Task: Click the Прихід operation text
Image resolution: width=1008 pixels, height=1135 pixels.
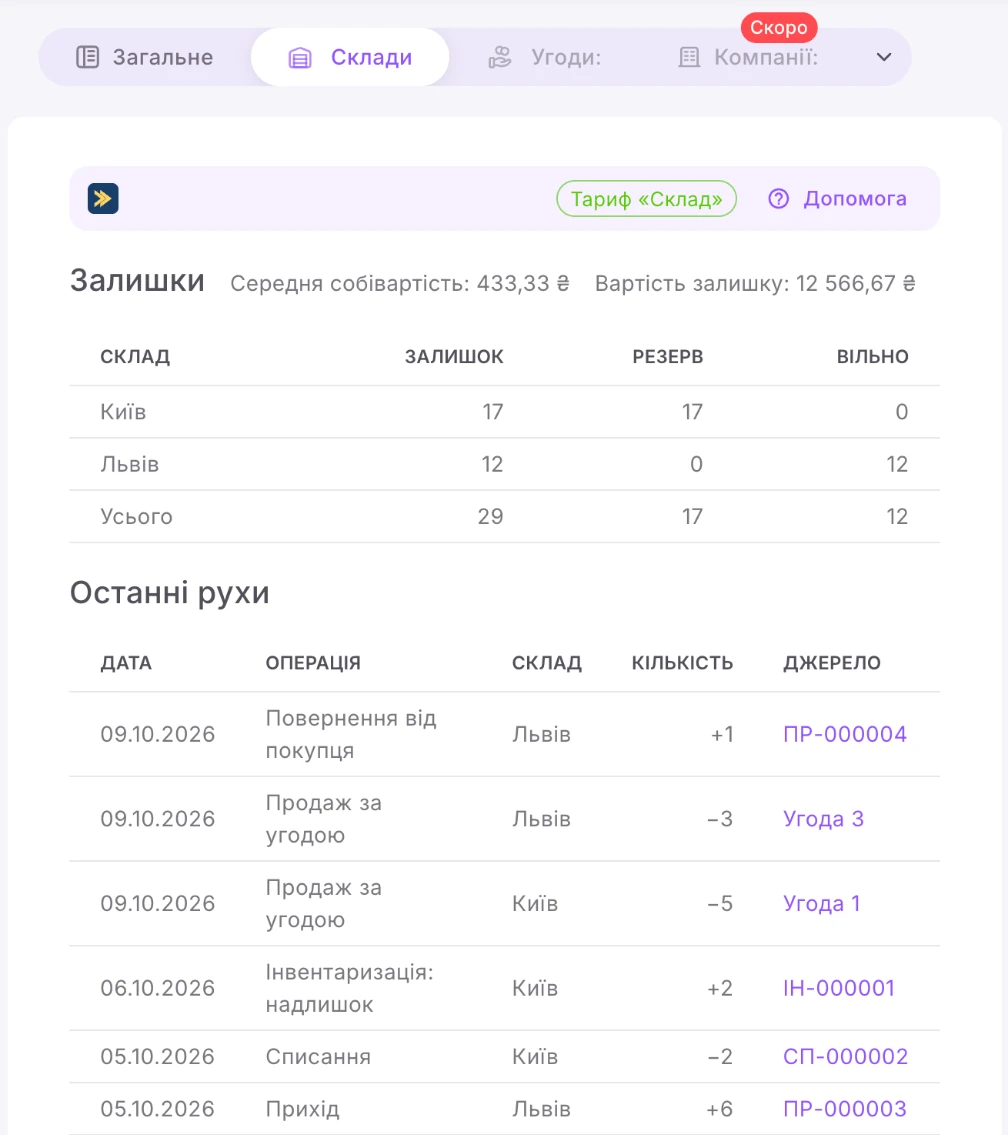Action: tap(302, 1108)
